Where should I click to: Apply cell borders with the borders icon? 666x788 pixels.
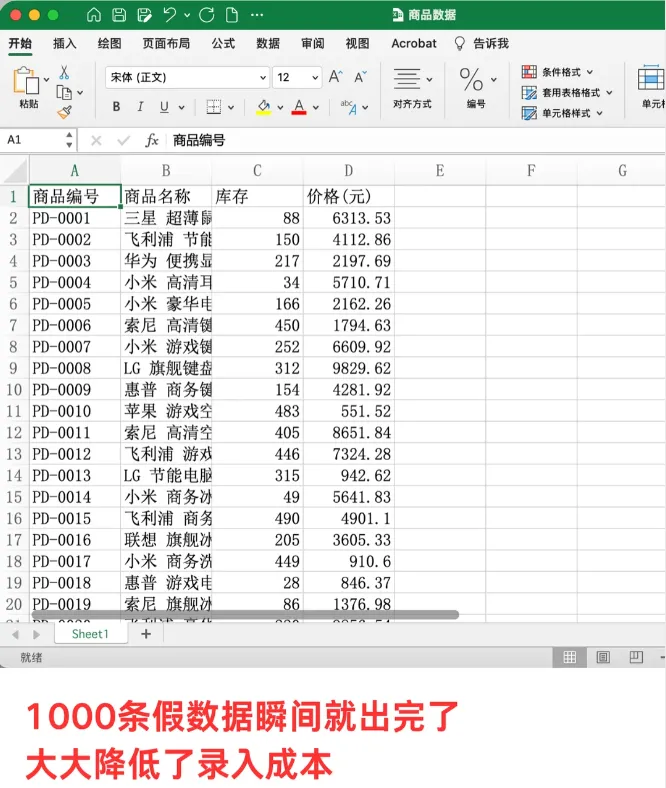(214, 107)
